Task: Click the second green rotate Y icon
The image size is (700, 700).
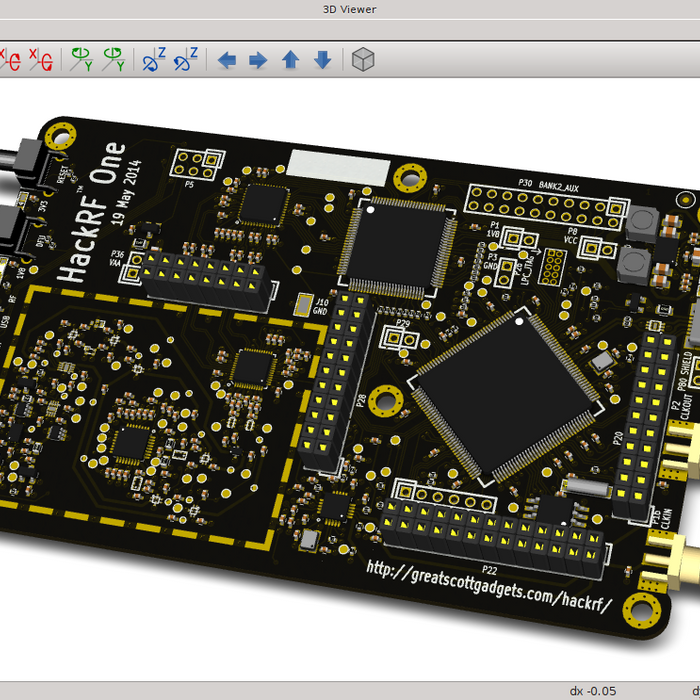Action: 114,59
